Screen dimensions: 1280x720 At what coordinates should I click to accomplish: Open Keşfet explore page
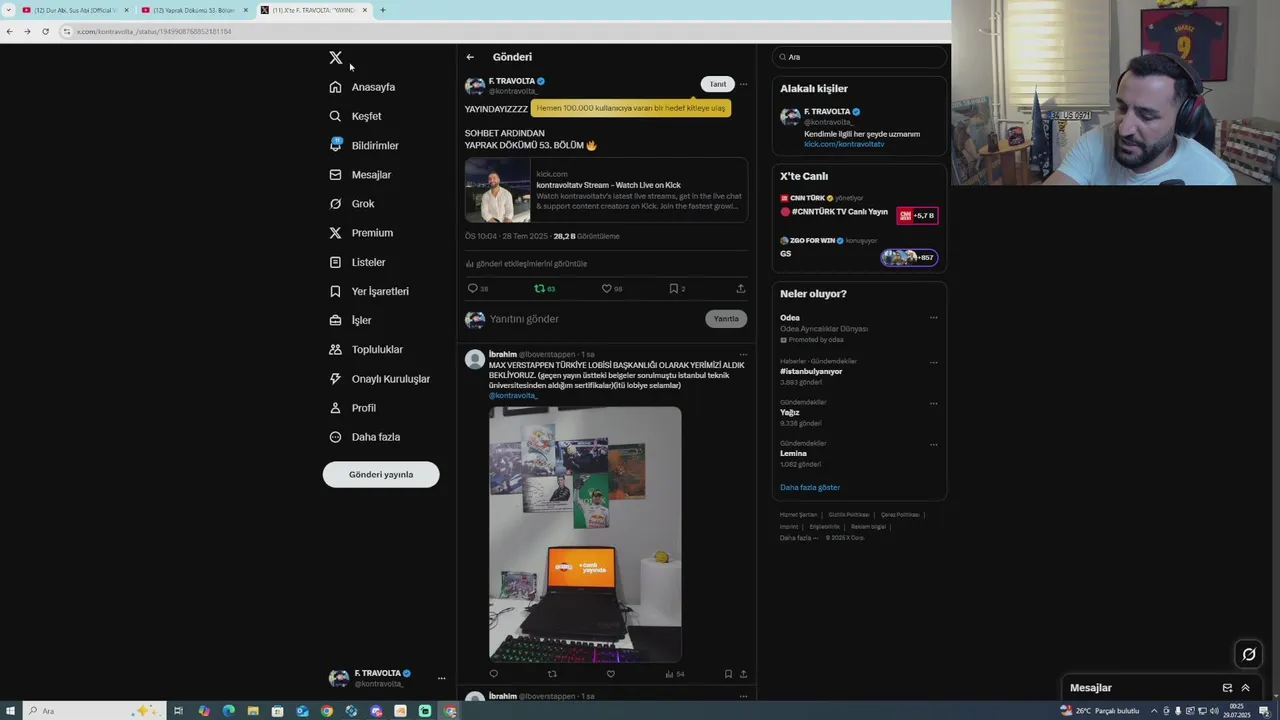click(355, 116)
